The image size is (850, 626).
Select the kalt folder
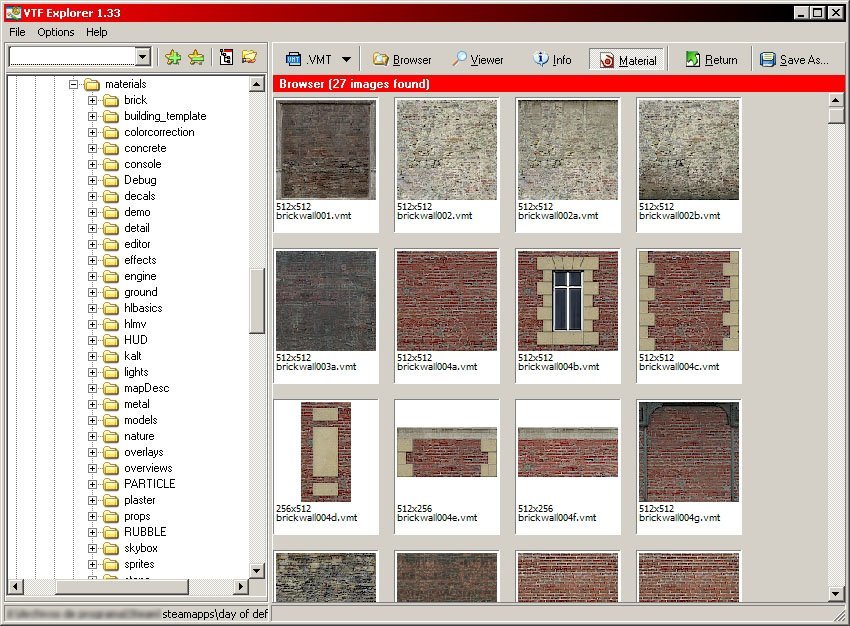pyautogui.click(x=133, y=356)
